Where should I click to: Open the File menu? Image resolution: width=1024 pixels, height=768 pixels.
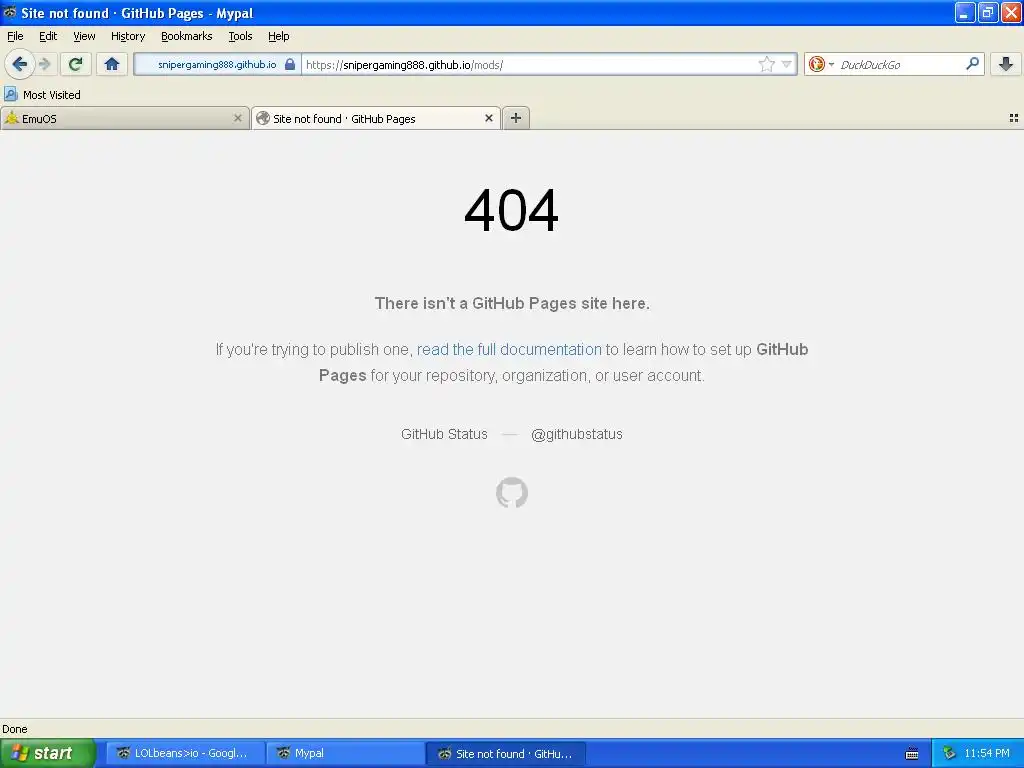(x=15, y=37)
